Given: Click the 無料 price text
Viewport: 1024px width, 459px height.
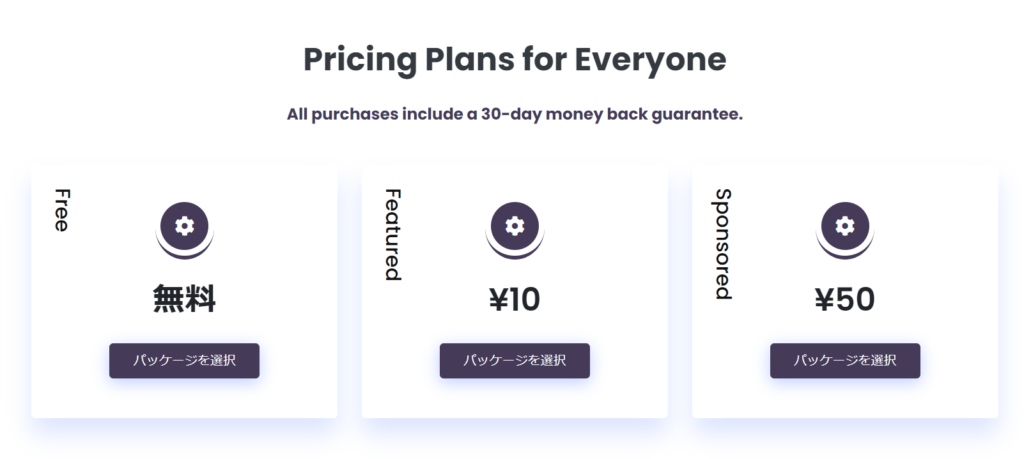Looking at the screenshot, I should tap(184, 300).
